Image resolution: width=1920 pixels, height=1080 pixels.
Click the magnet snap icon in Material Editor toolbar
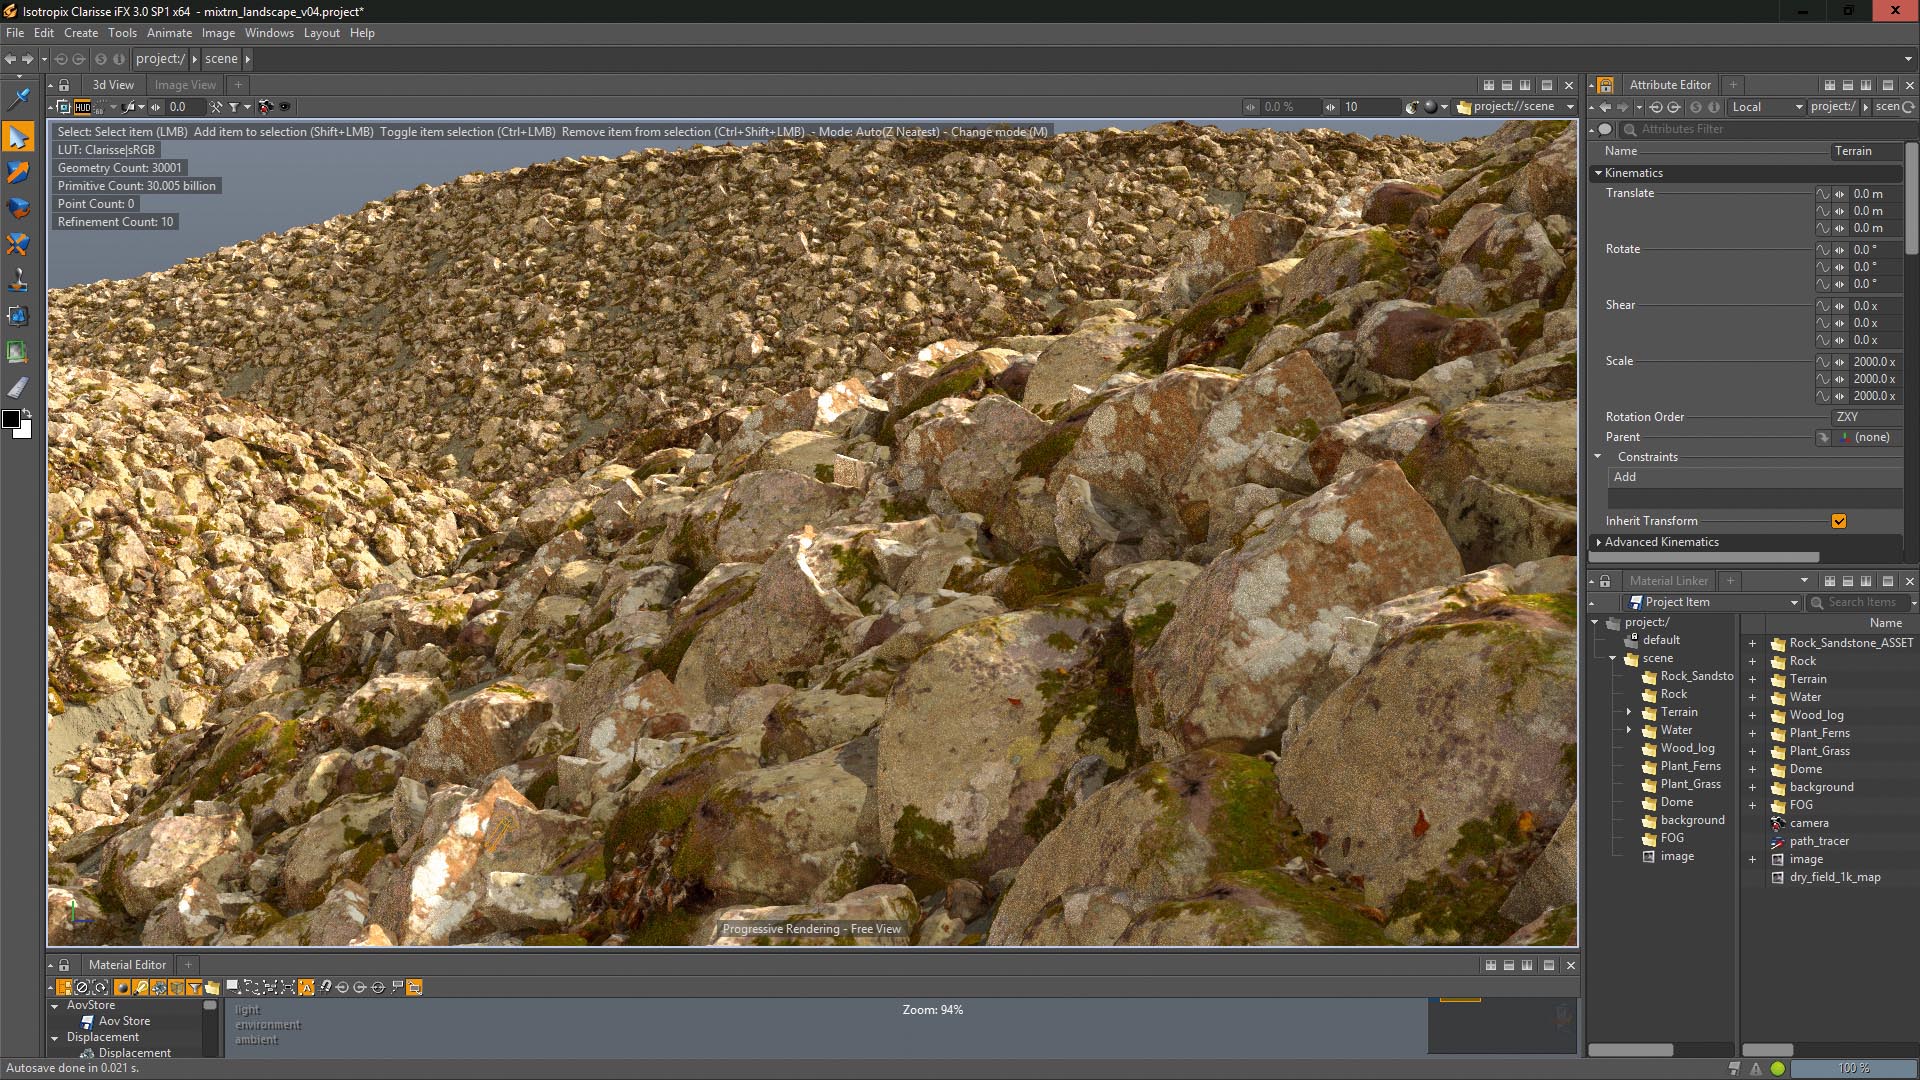point(325,987)
